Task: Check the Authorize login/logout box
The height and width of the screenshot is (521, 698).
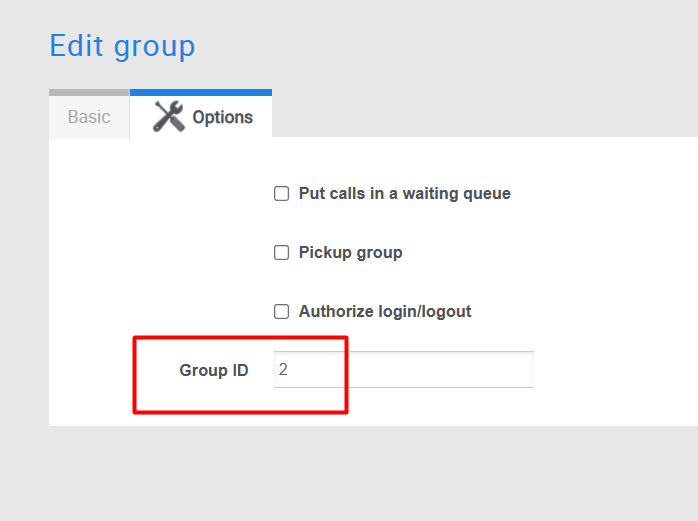Action: click(281, 312)
